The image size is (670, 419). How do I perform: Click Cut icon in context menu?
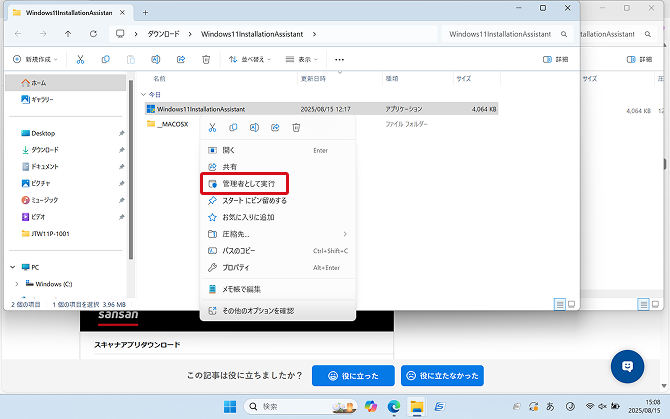pos(212,127)
